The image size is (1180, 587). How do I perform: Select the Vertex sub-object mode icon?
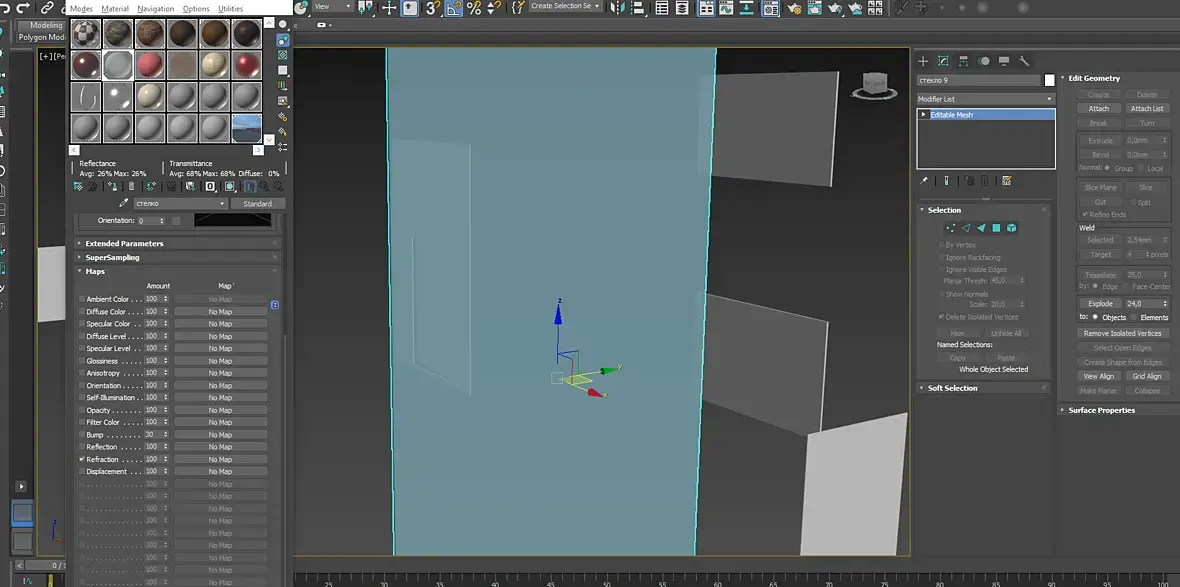click(950, 228)
